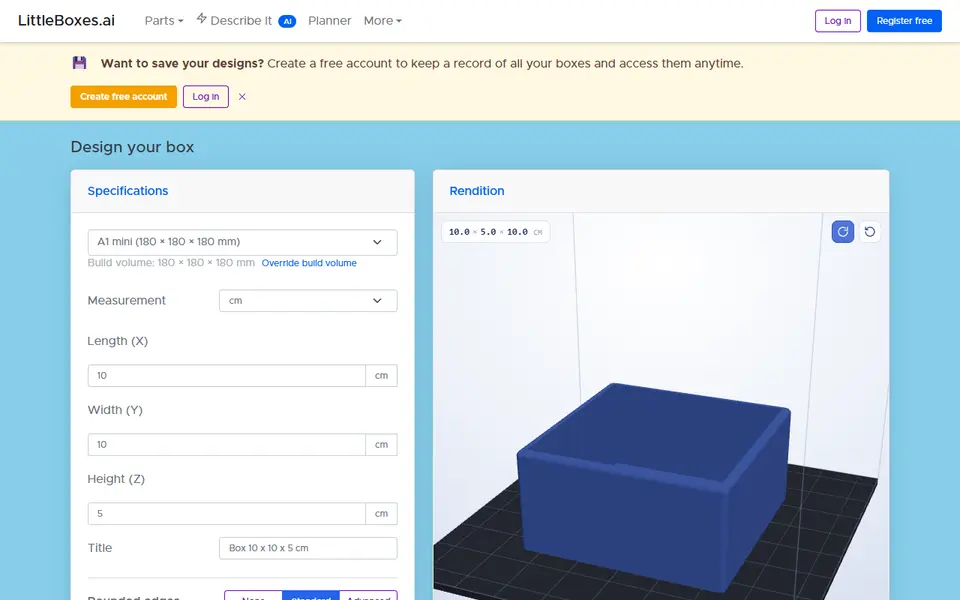Click the Rendition panel heading
960x600 pixels.
[x=477, y=191]
